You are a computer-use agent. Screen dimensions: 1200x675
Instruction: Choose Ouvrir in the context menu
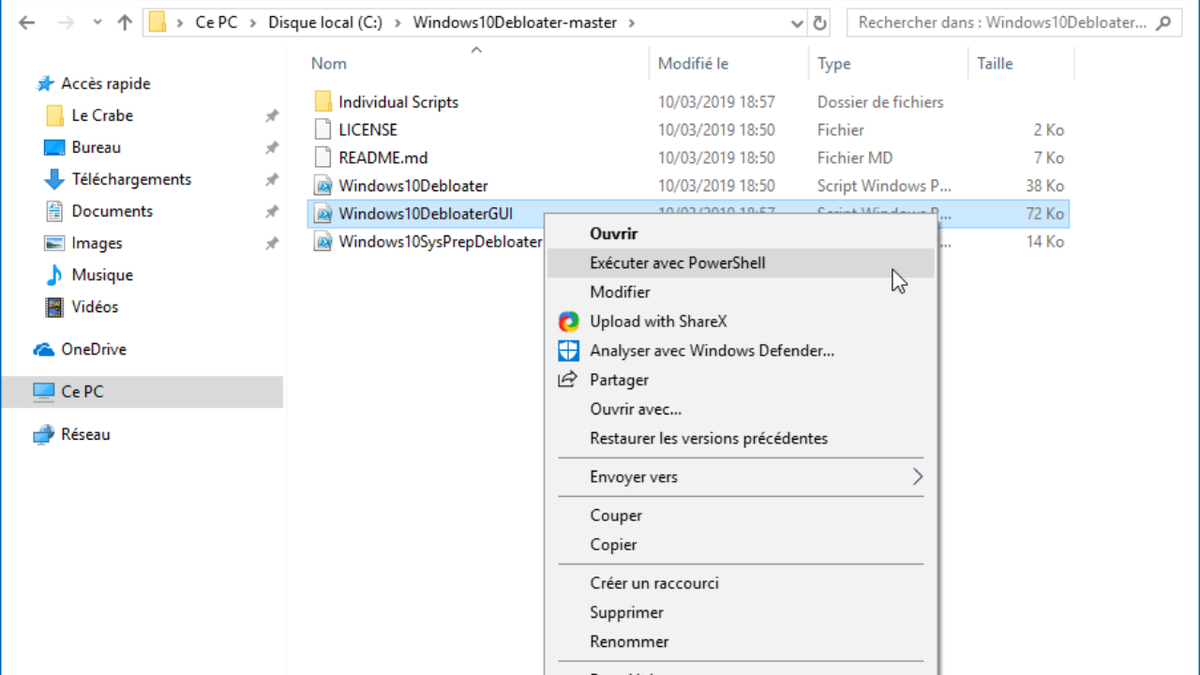point(741,233)
